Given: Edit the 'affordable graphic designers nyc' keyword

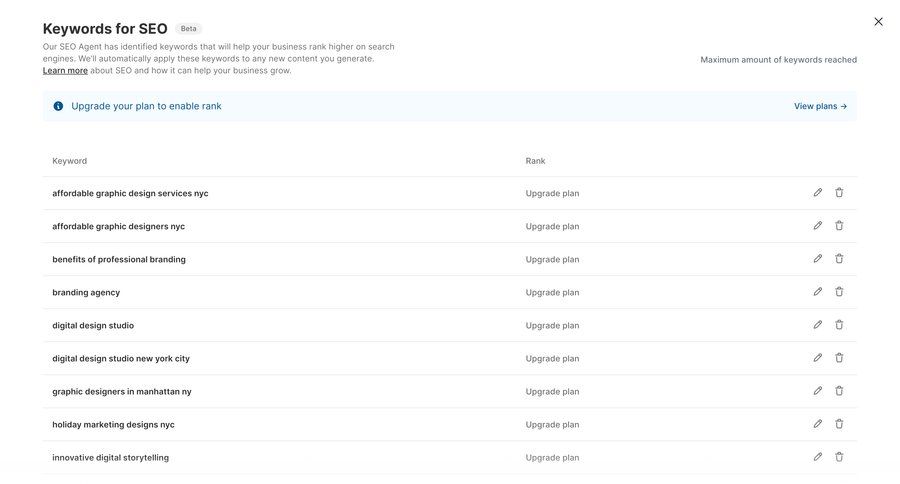Looking at the screenshot, I should (817, 226).
